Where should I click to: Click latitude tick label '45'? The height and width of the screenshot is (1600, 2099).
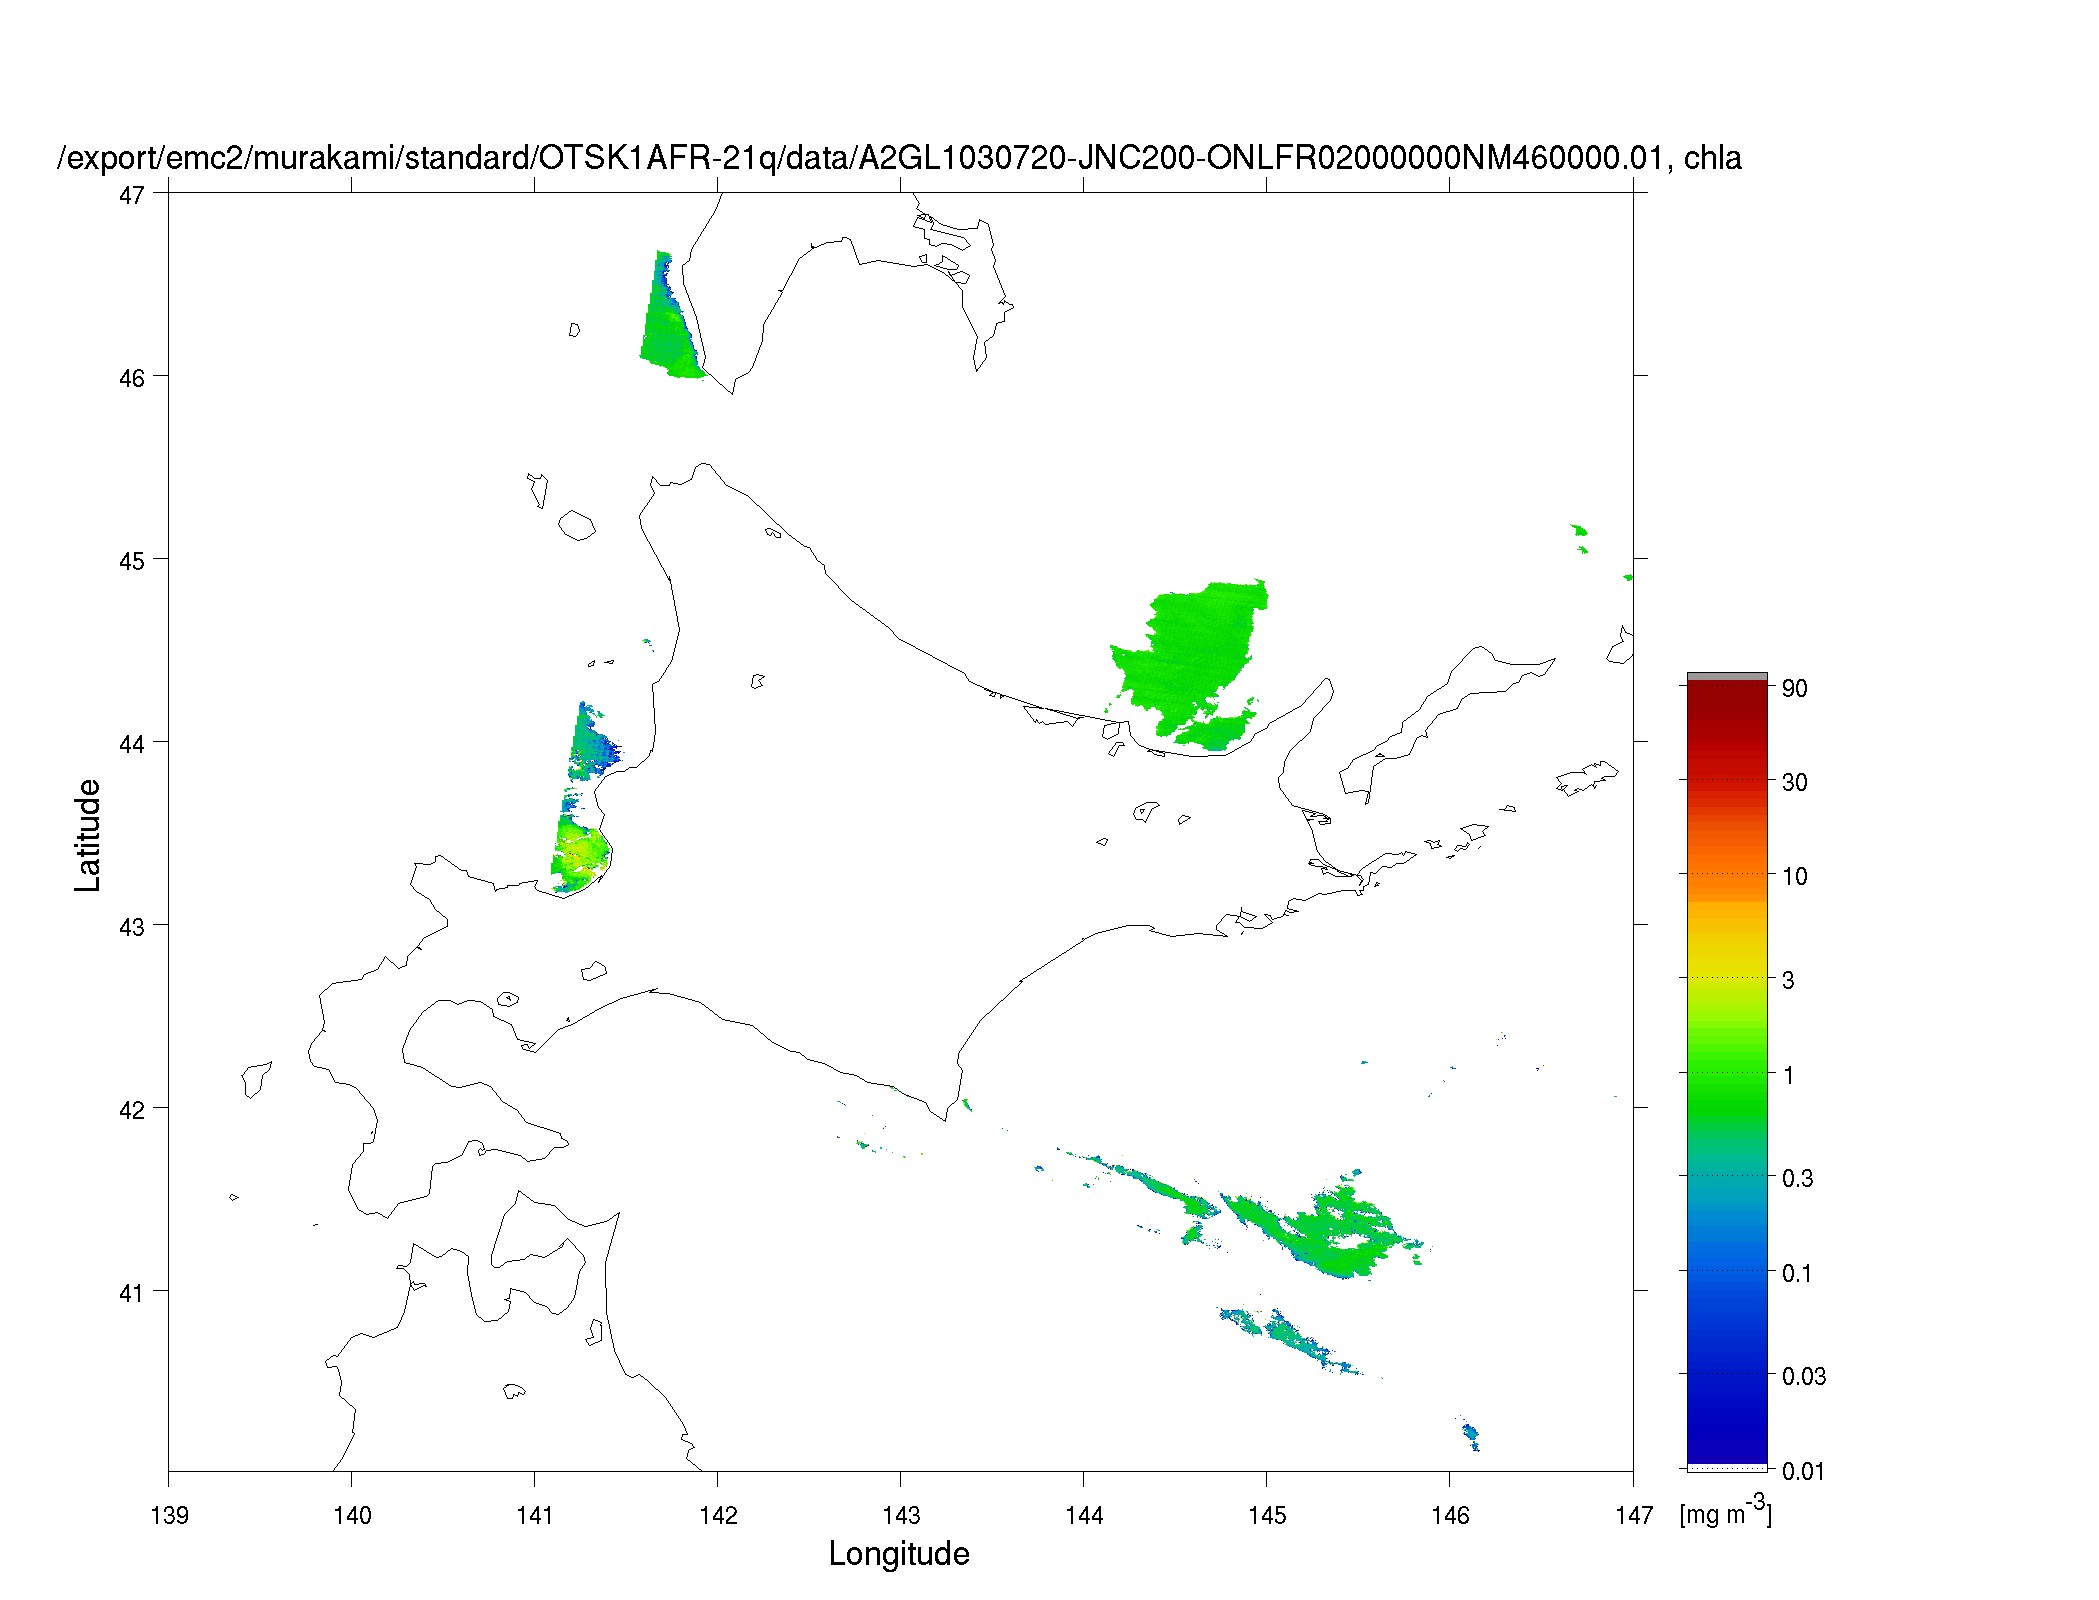(x=131, y=560)
